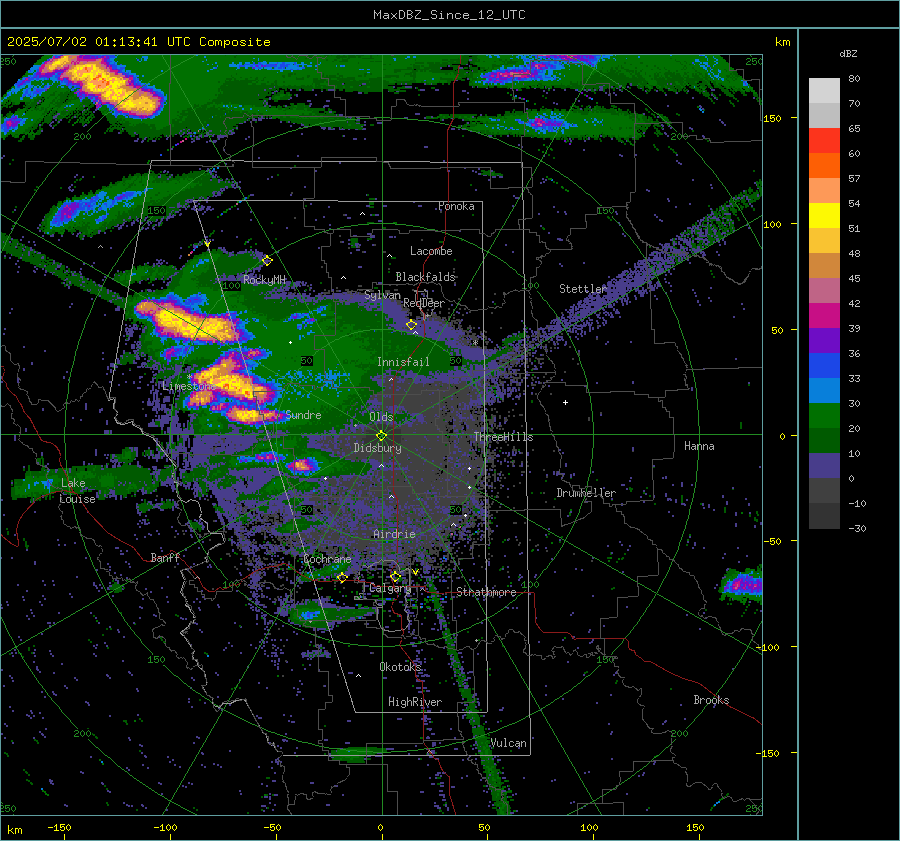Click the -30 value in dBZ legend
Image resolution: width=900 pixels, height=841 pixels.
tap(857, 528)
